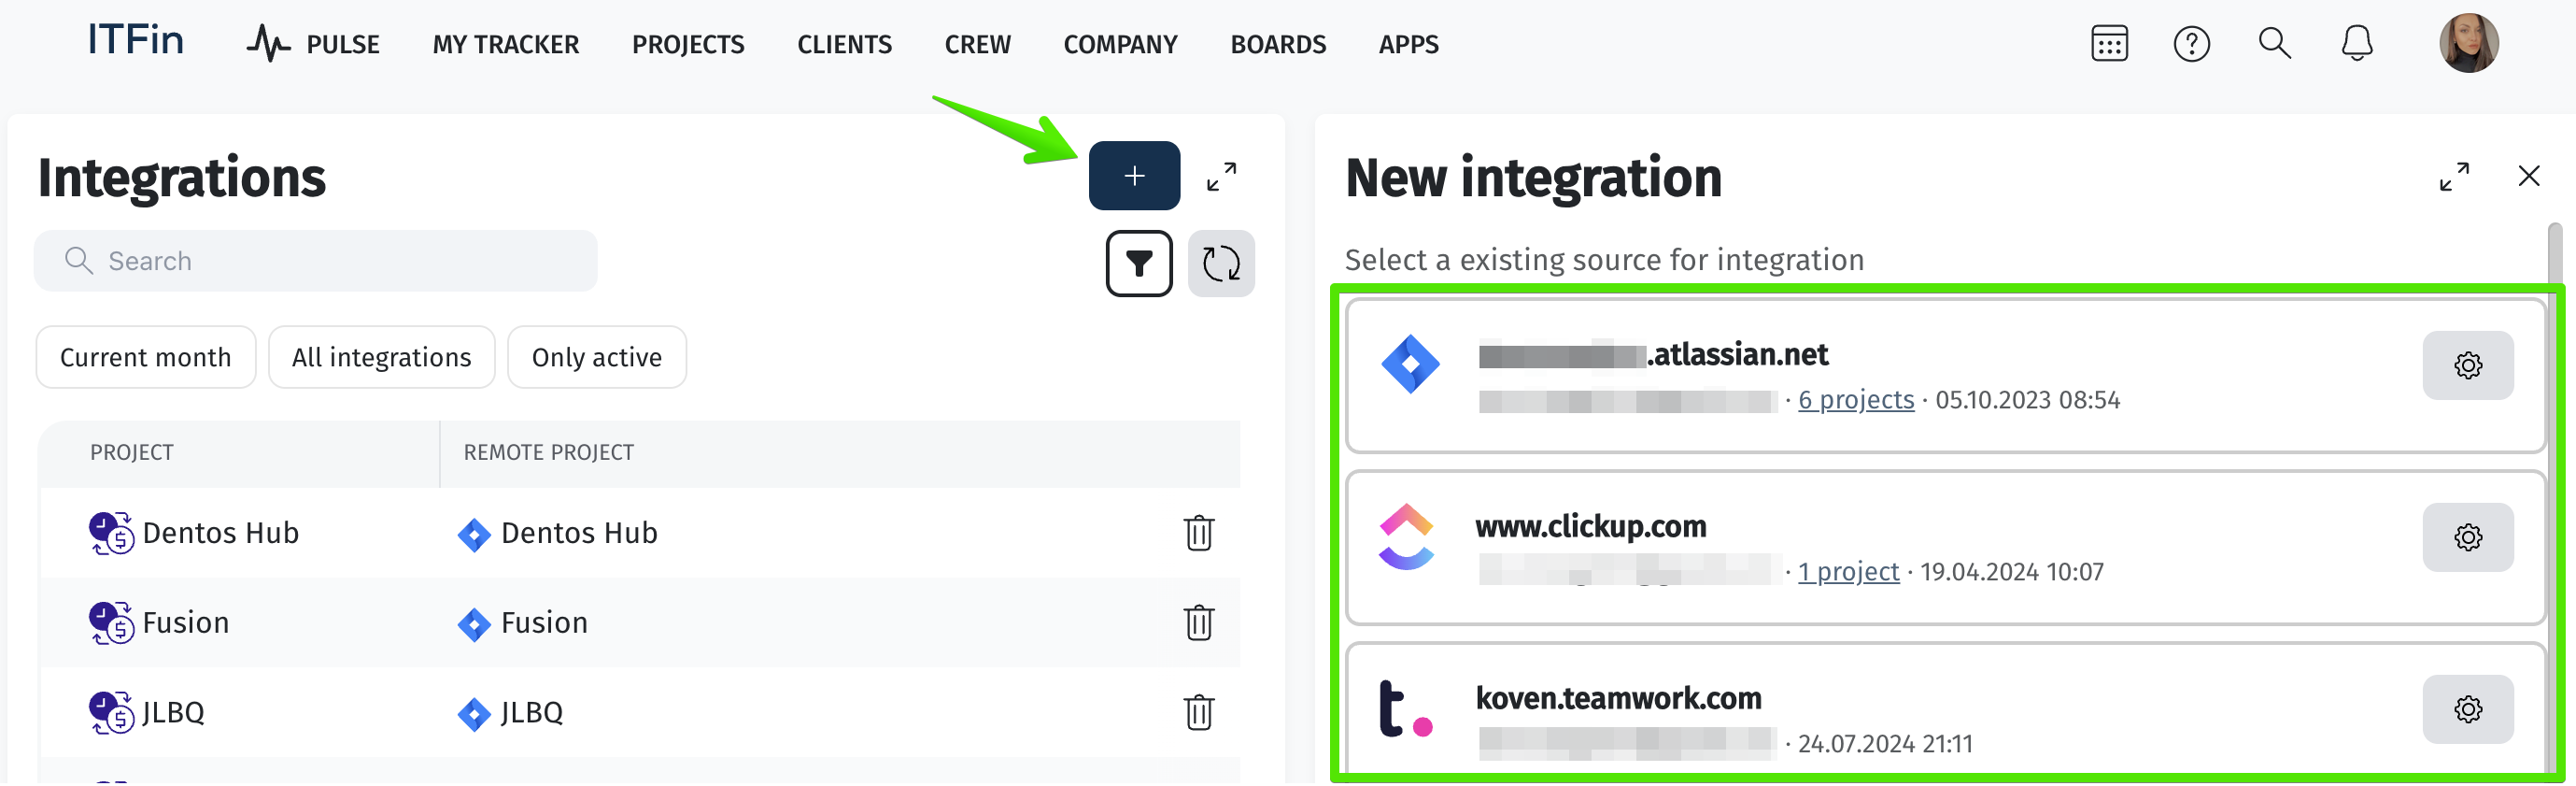Open global search magnifier icon
Screen dimensions: 2576x786
pyautogui.click(x=2274, y=43)
